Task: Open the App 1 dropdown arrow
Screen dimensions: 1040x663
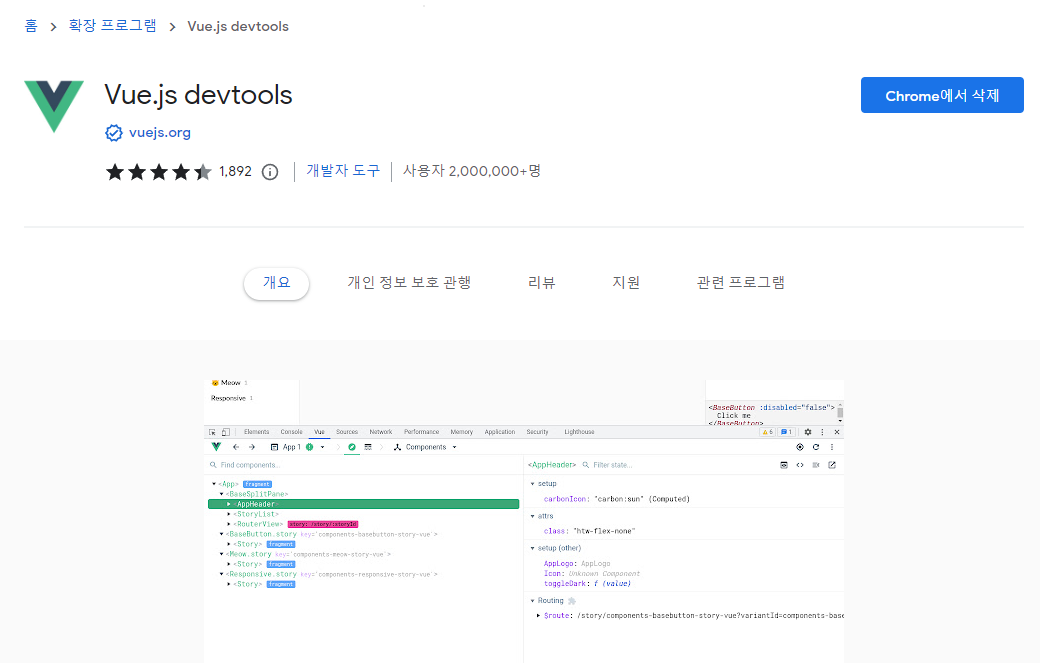Action: pos(323,447)
